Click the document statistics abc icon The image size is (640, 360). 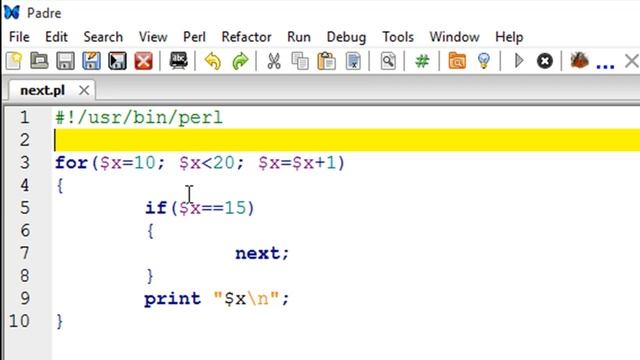178,61
